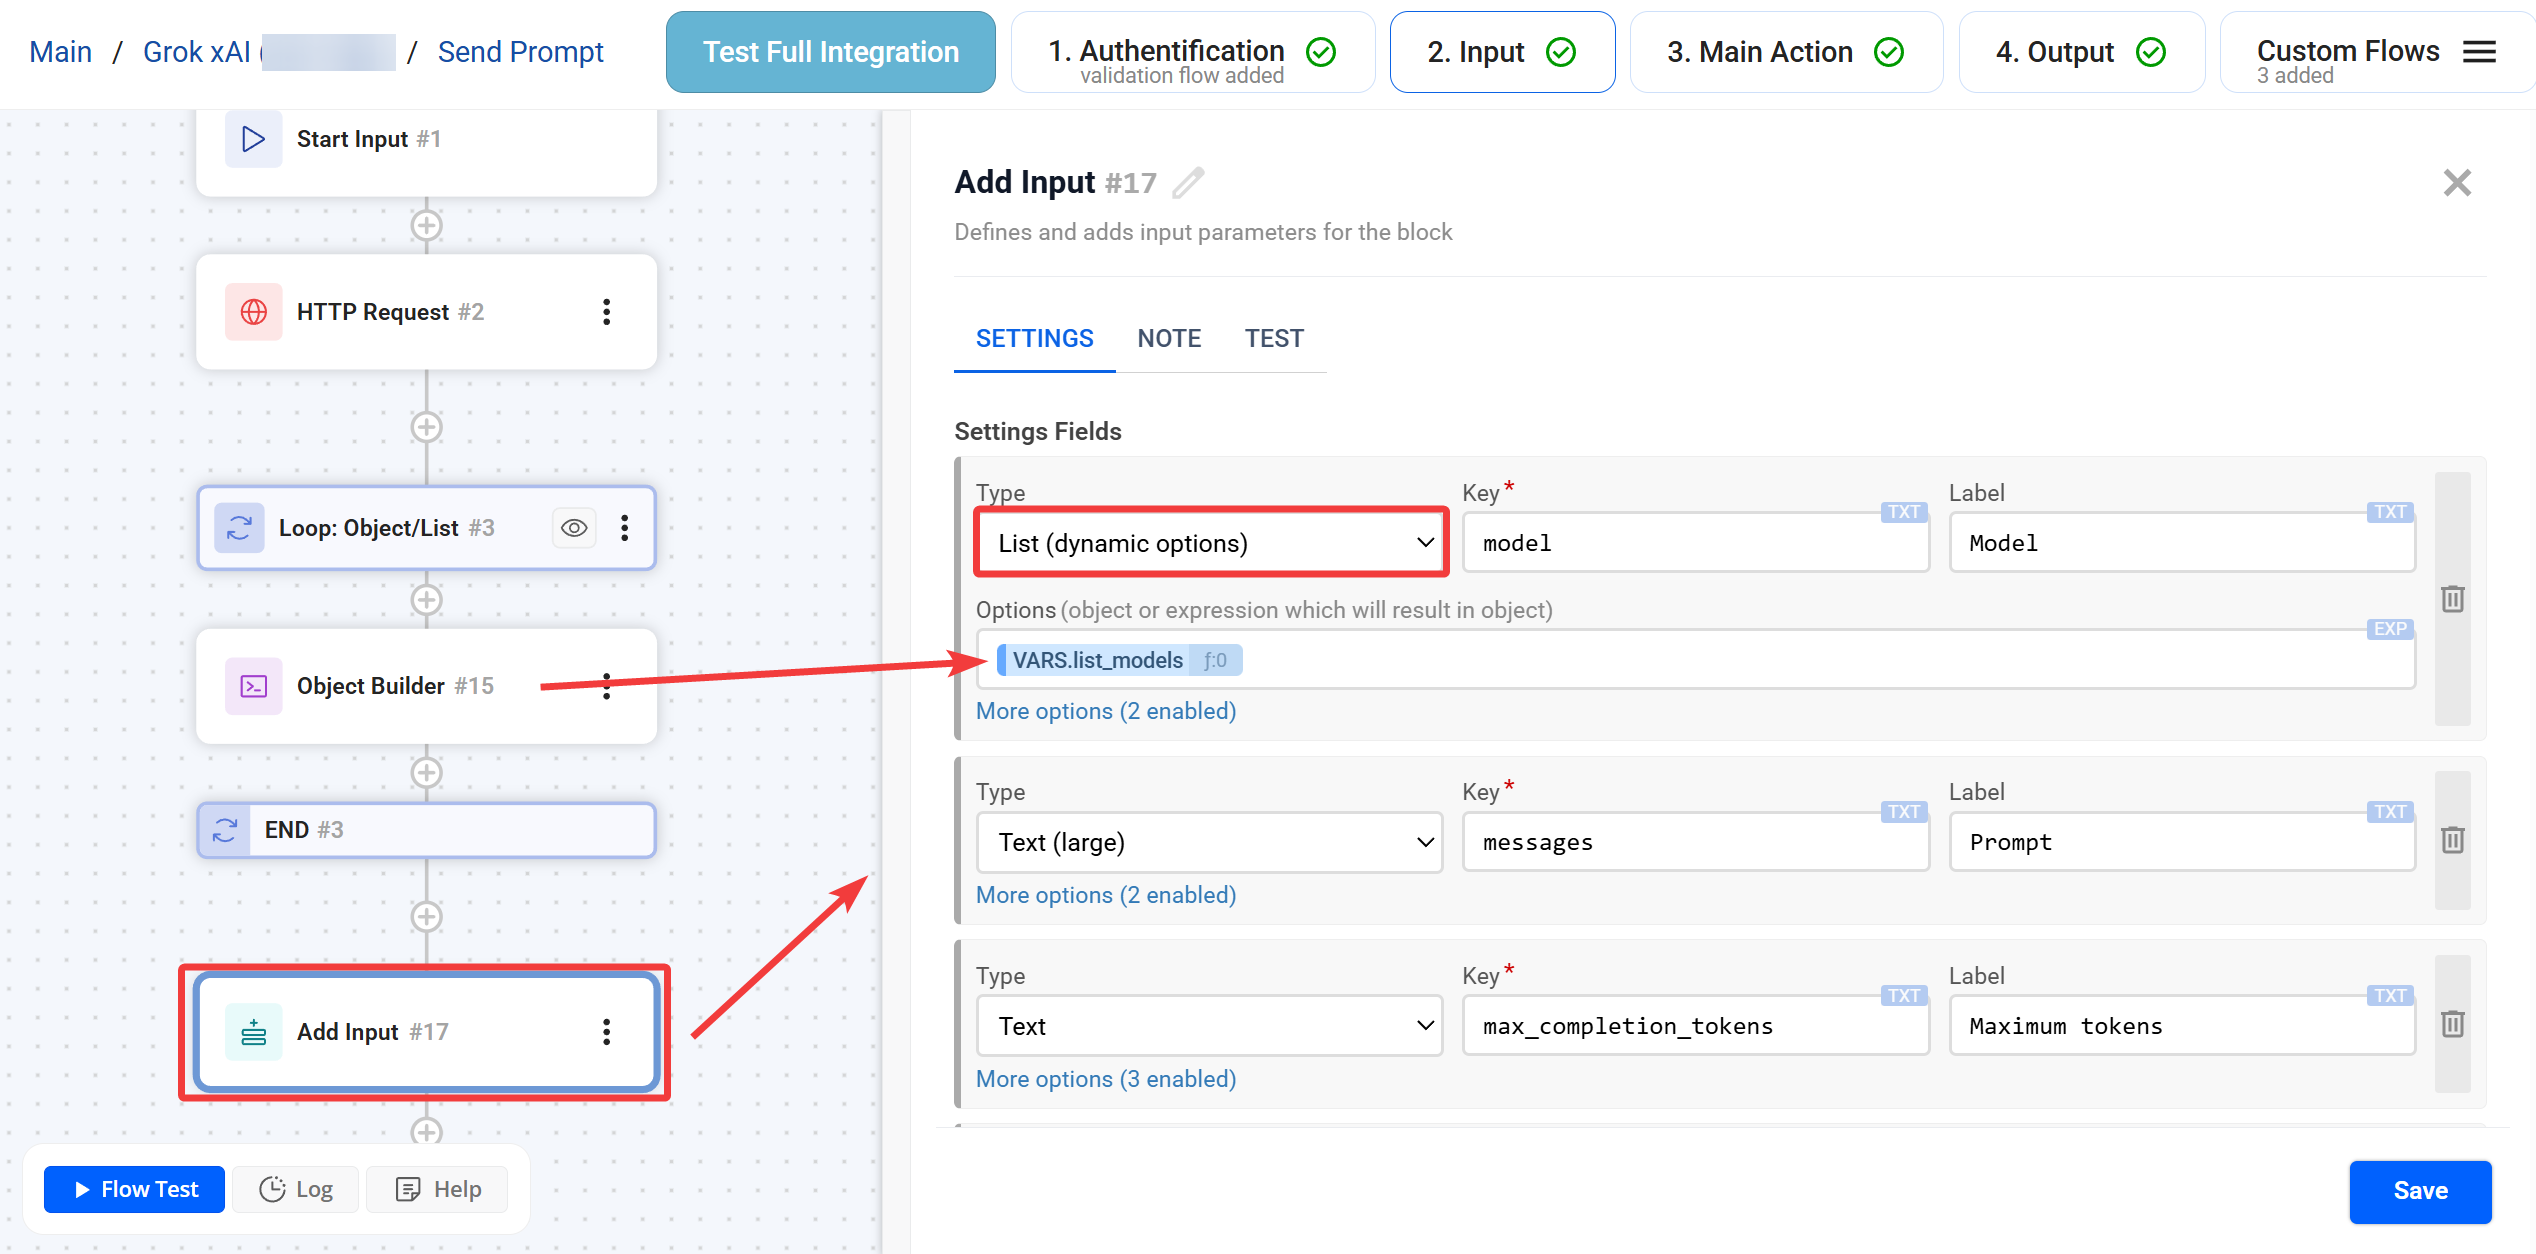Open the Text type dropdown for max tokens
This screenshot has height=1254, width=2536.
(1210, 1026)
